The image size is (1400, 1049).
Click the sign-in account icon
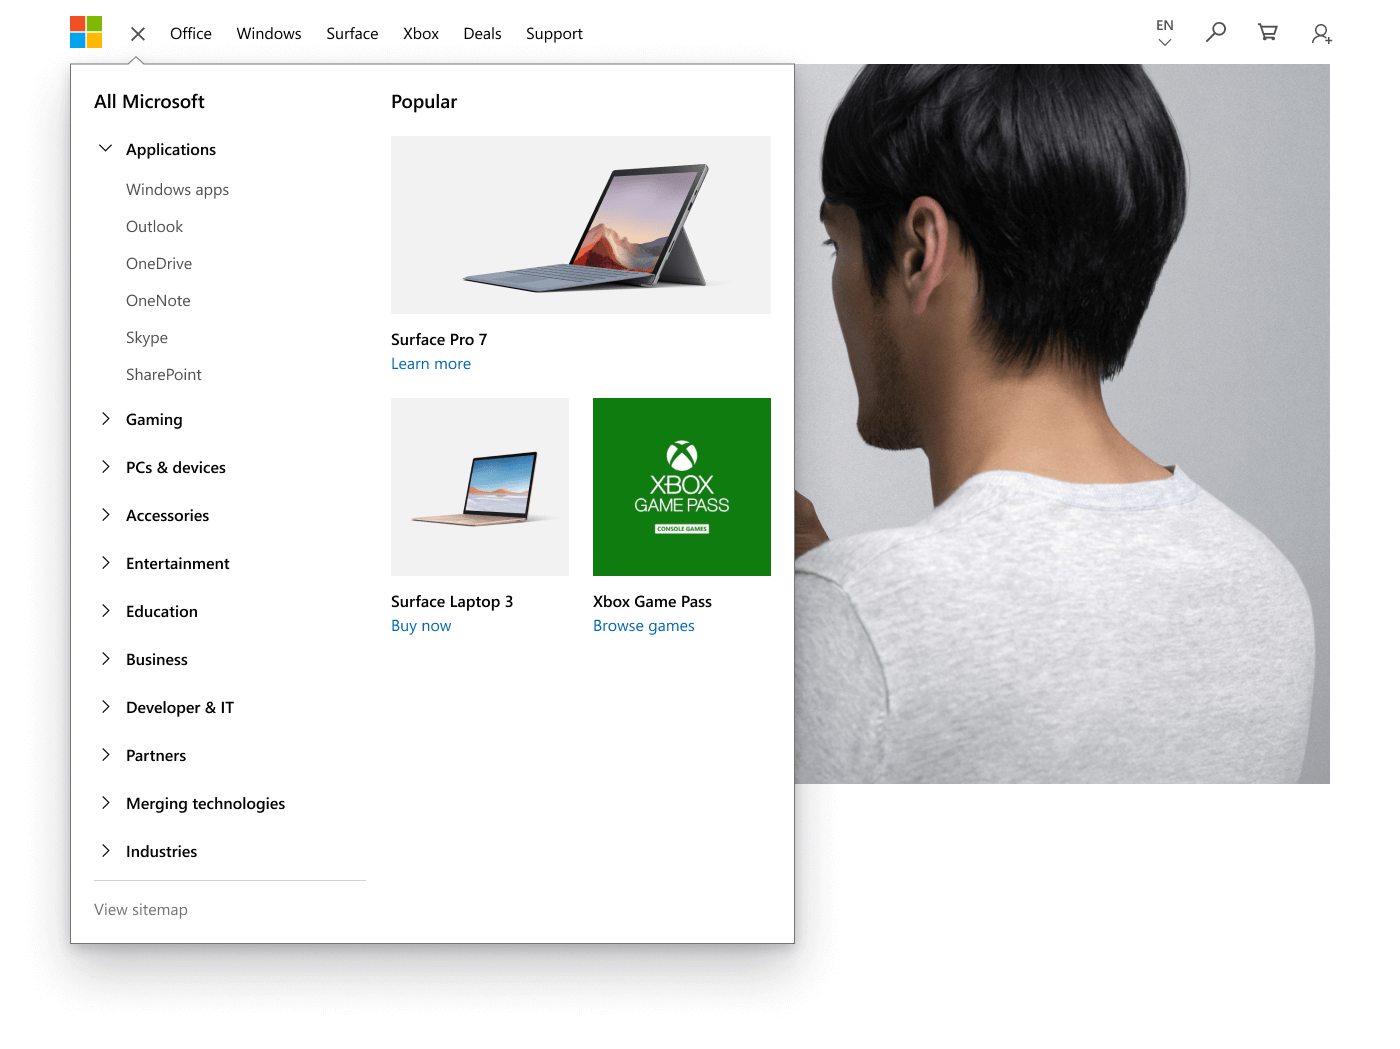pos(1321,34)
